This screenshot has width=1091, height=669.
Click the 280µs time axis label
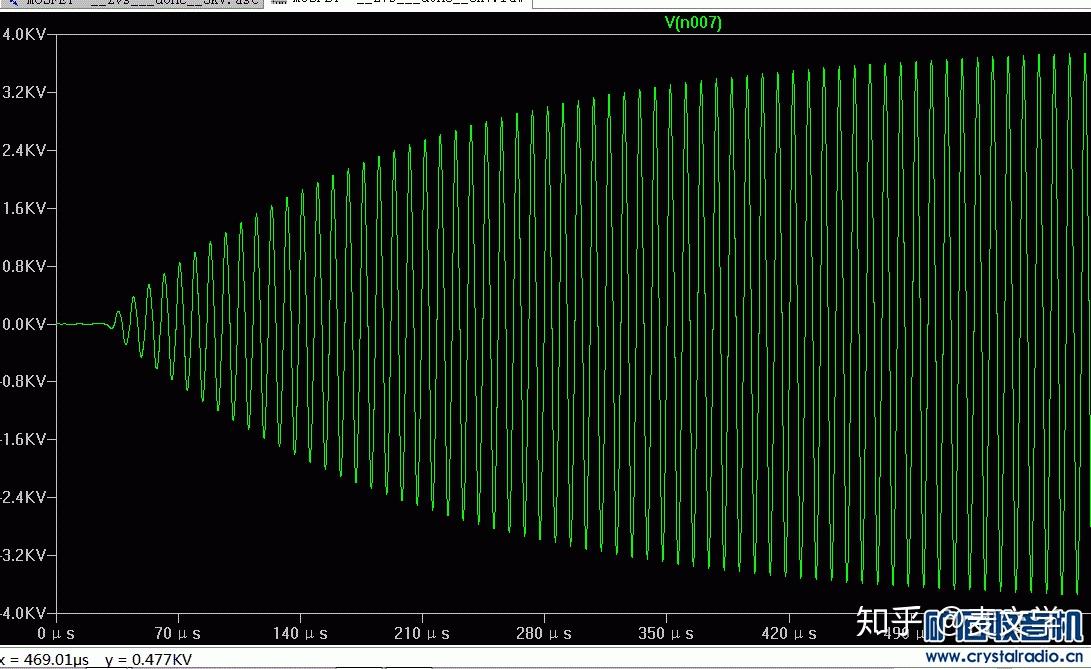click(544, 633)
